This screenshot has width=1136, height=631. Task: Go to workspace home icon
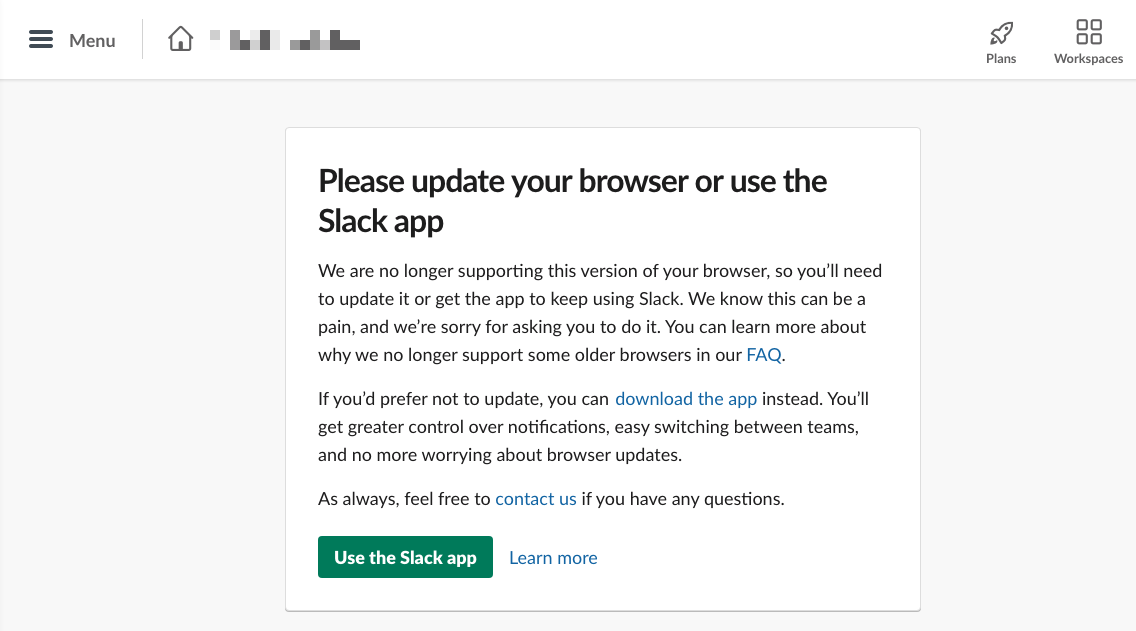tap(180, 39)
